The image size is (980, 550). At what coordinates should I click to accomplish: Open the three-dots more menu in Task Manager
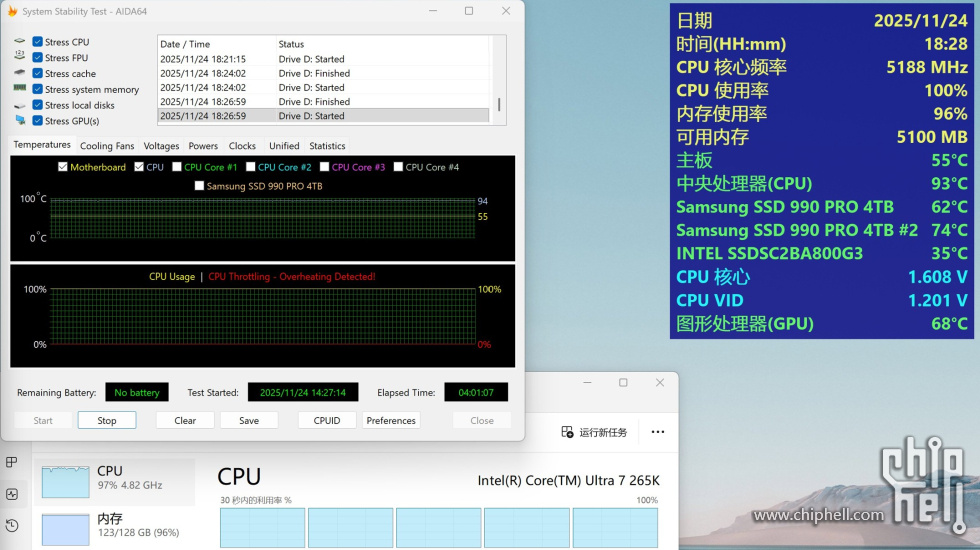click(658, 432)
